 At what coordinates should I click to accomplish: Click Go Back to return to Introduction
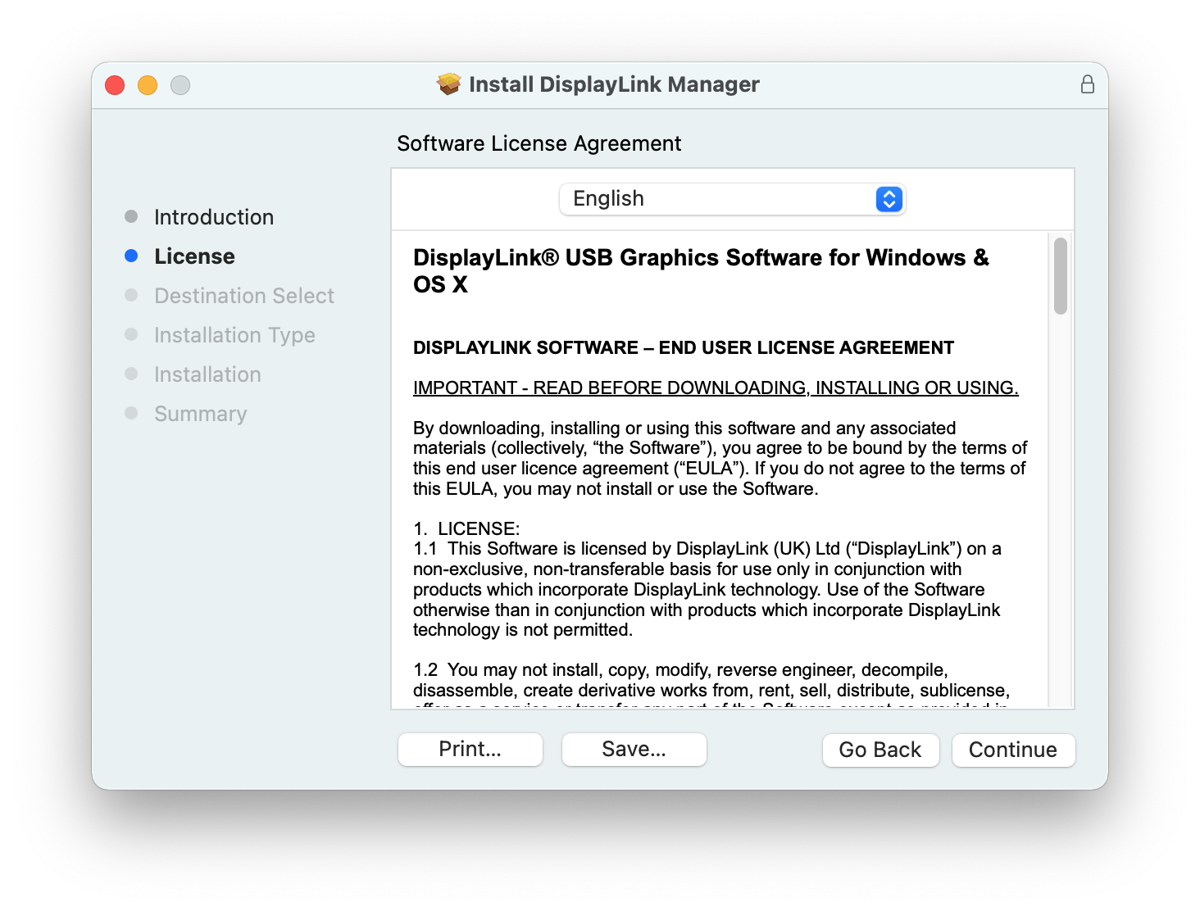click(x=880, y=749)
